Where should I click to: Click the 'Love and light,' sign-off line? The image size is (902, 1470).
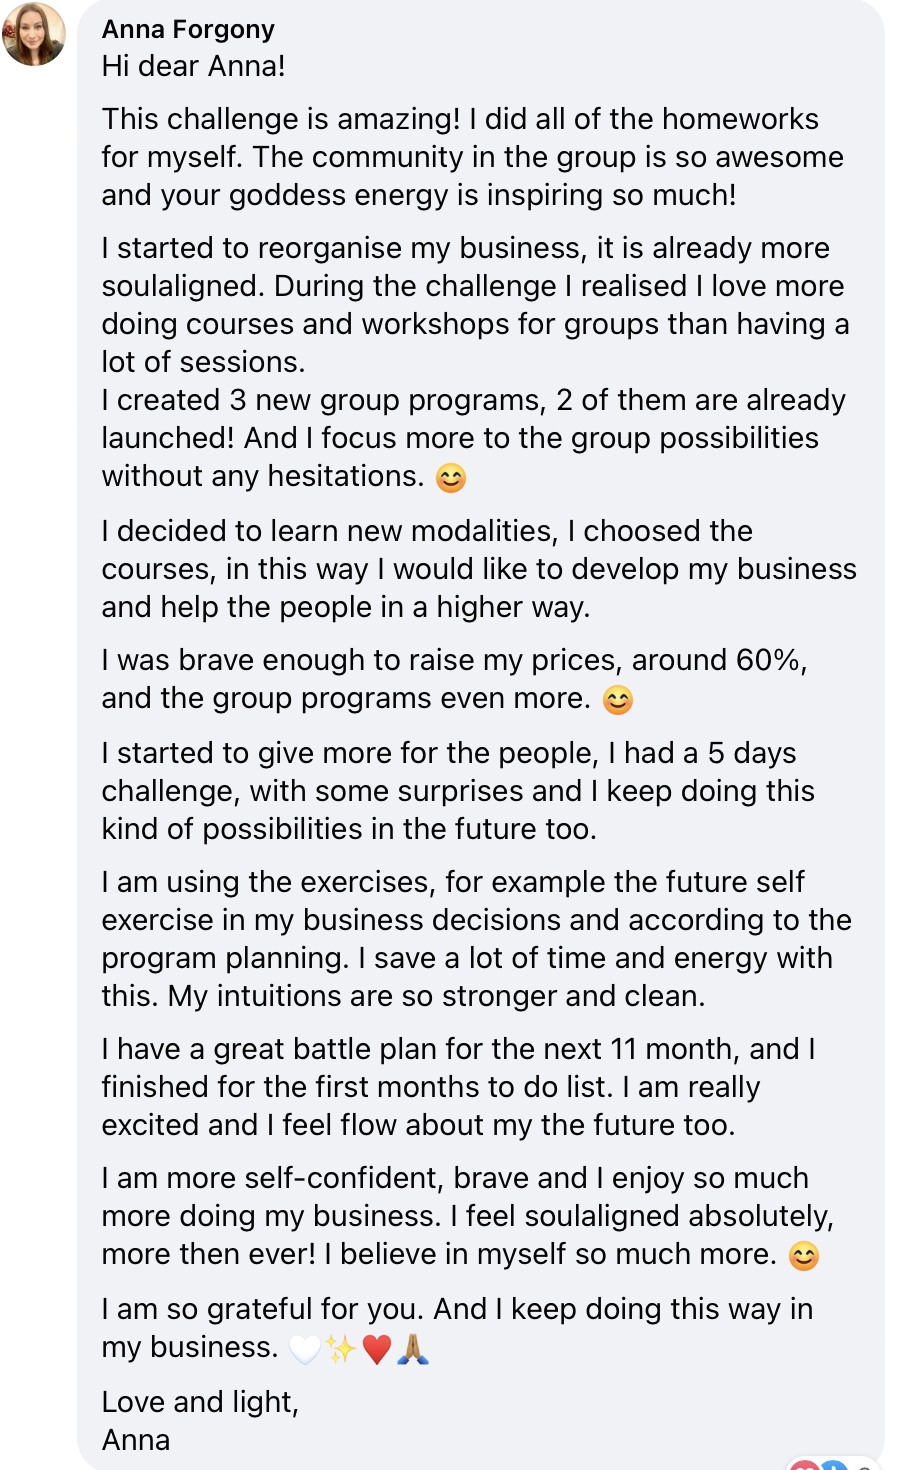[x=201, y=1402]
